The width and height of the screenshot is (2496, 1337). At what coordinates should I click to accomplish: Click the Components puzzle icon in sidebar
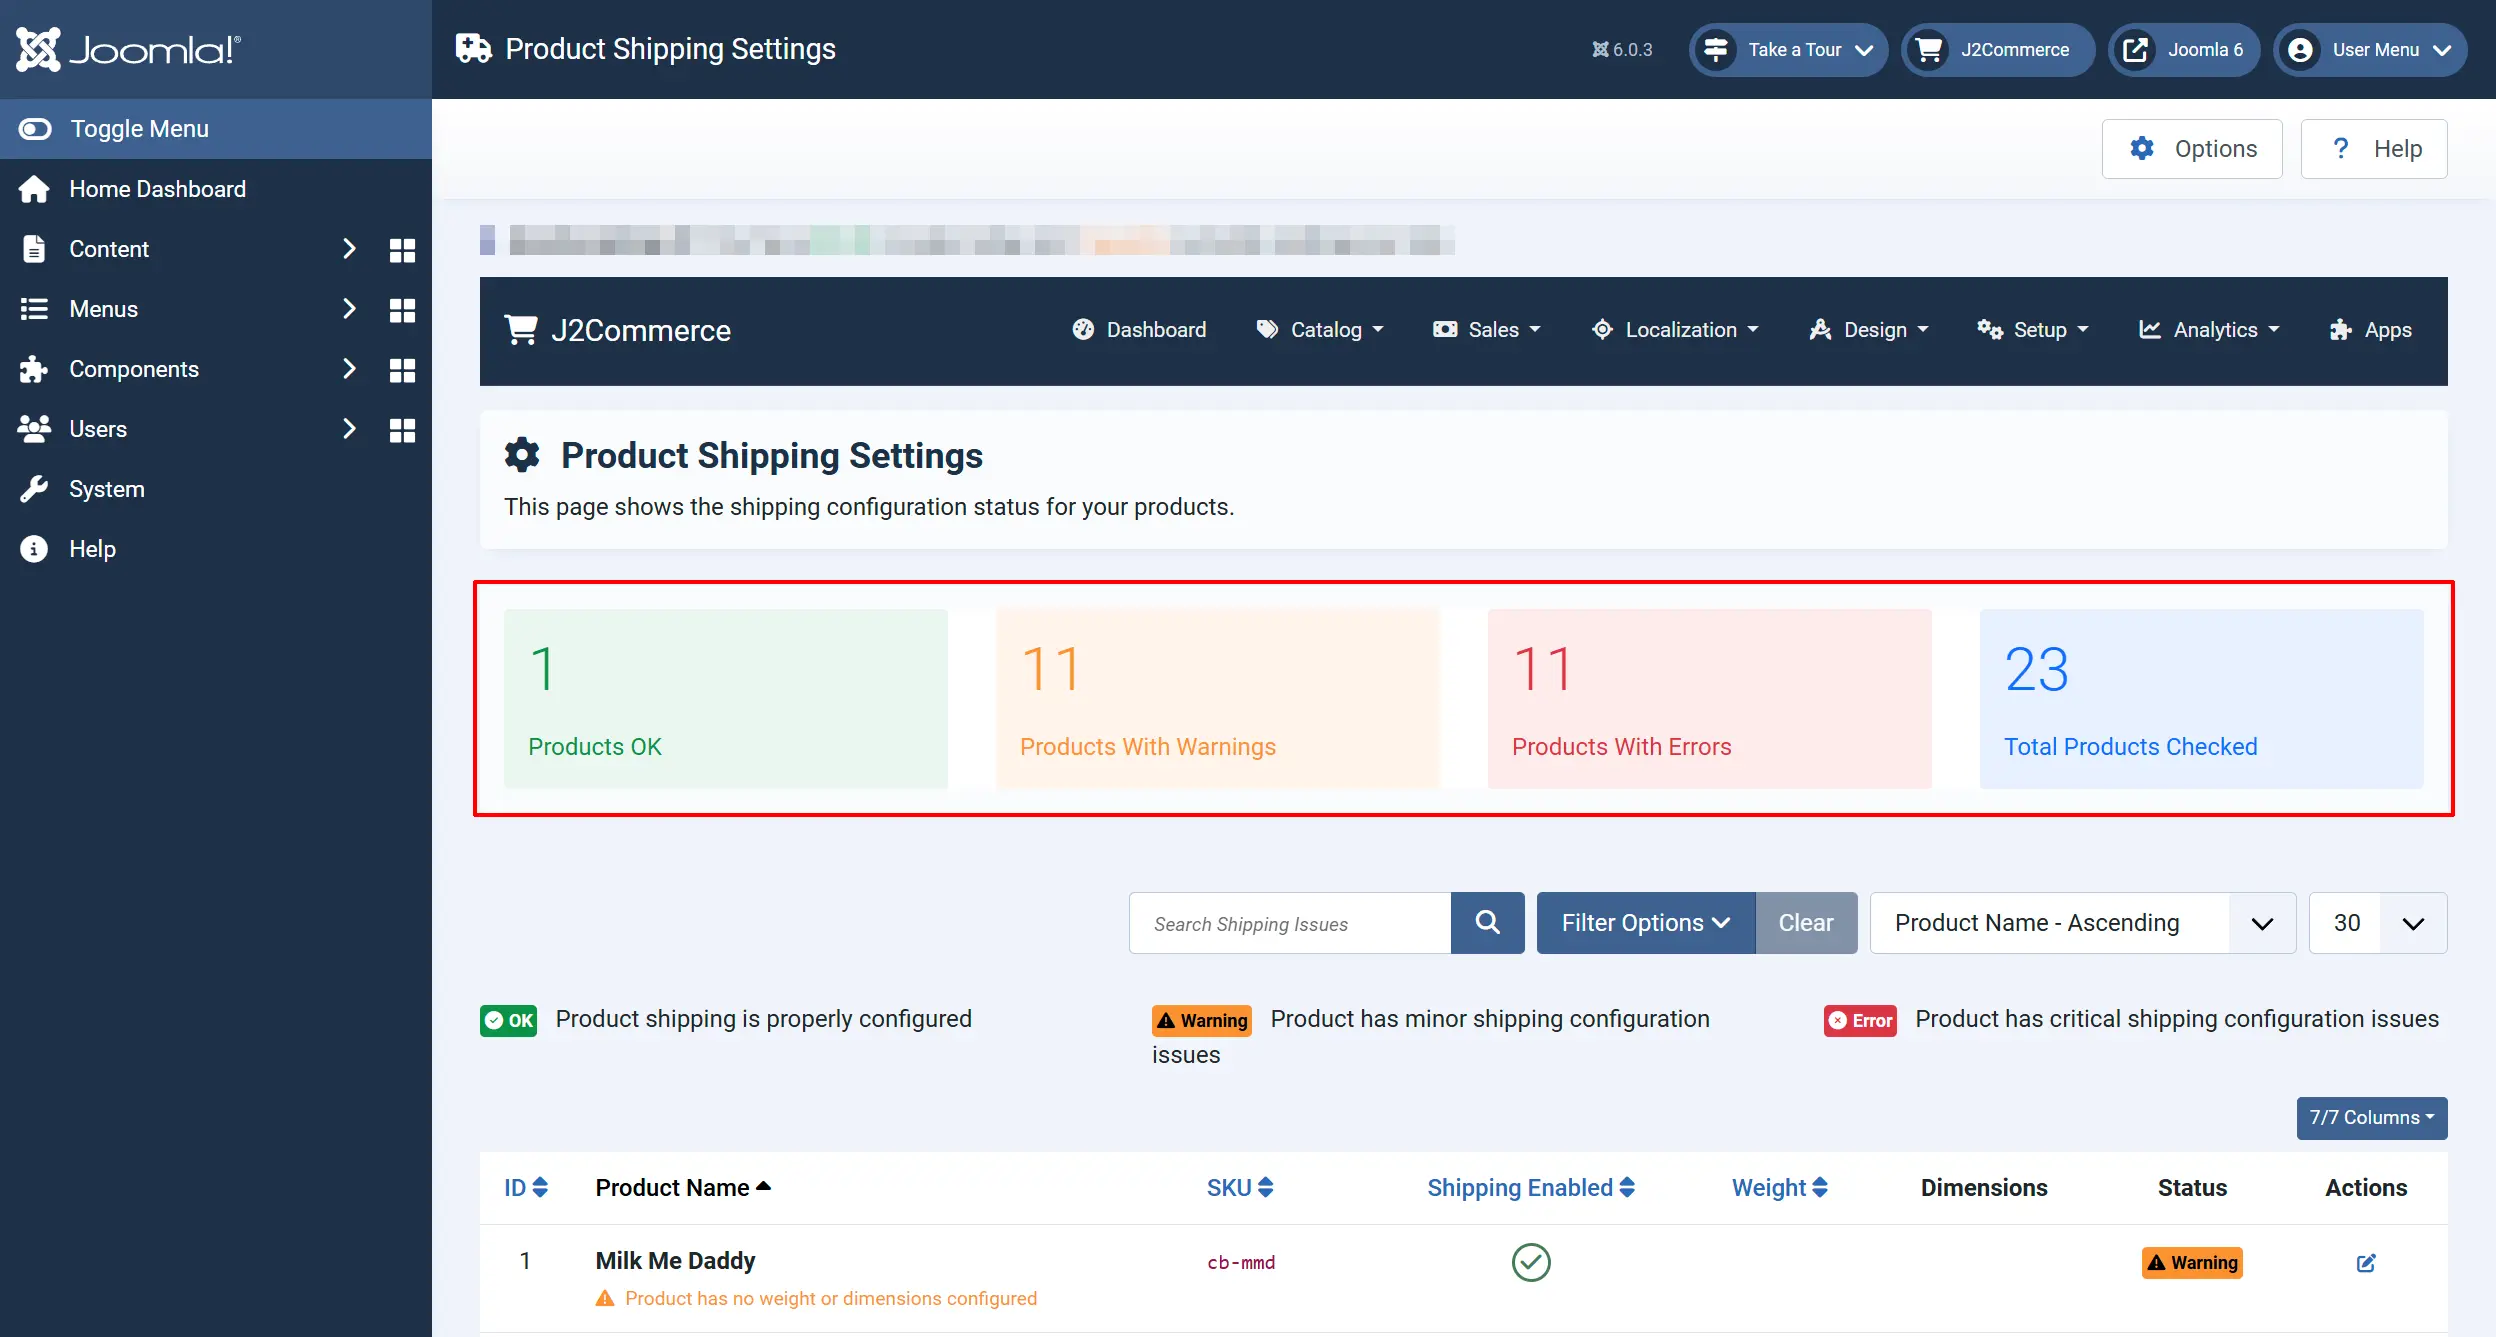34,369
